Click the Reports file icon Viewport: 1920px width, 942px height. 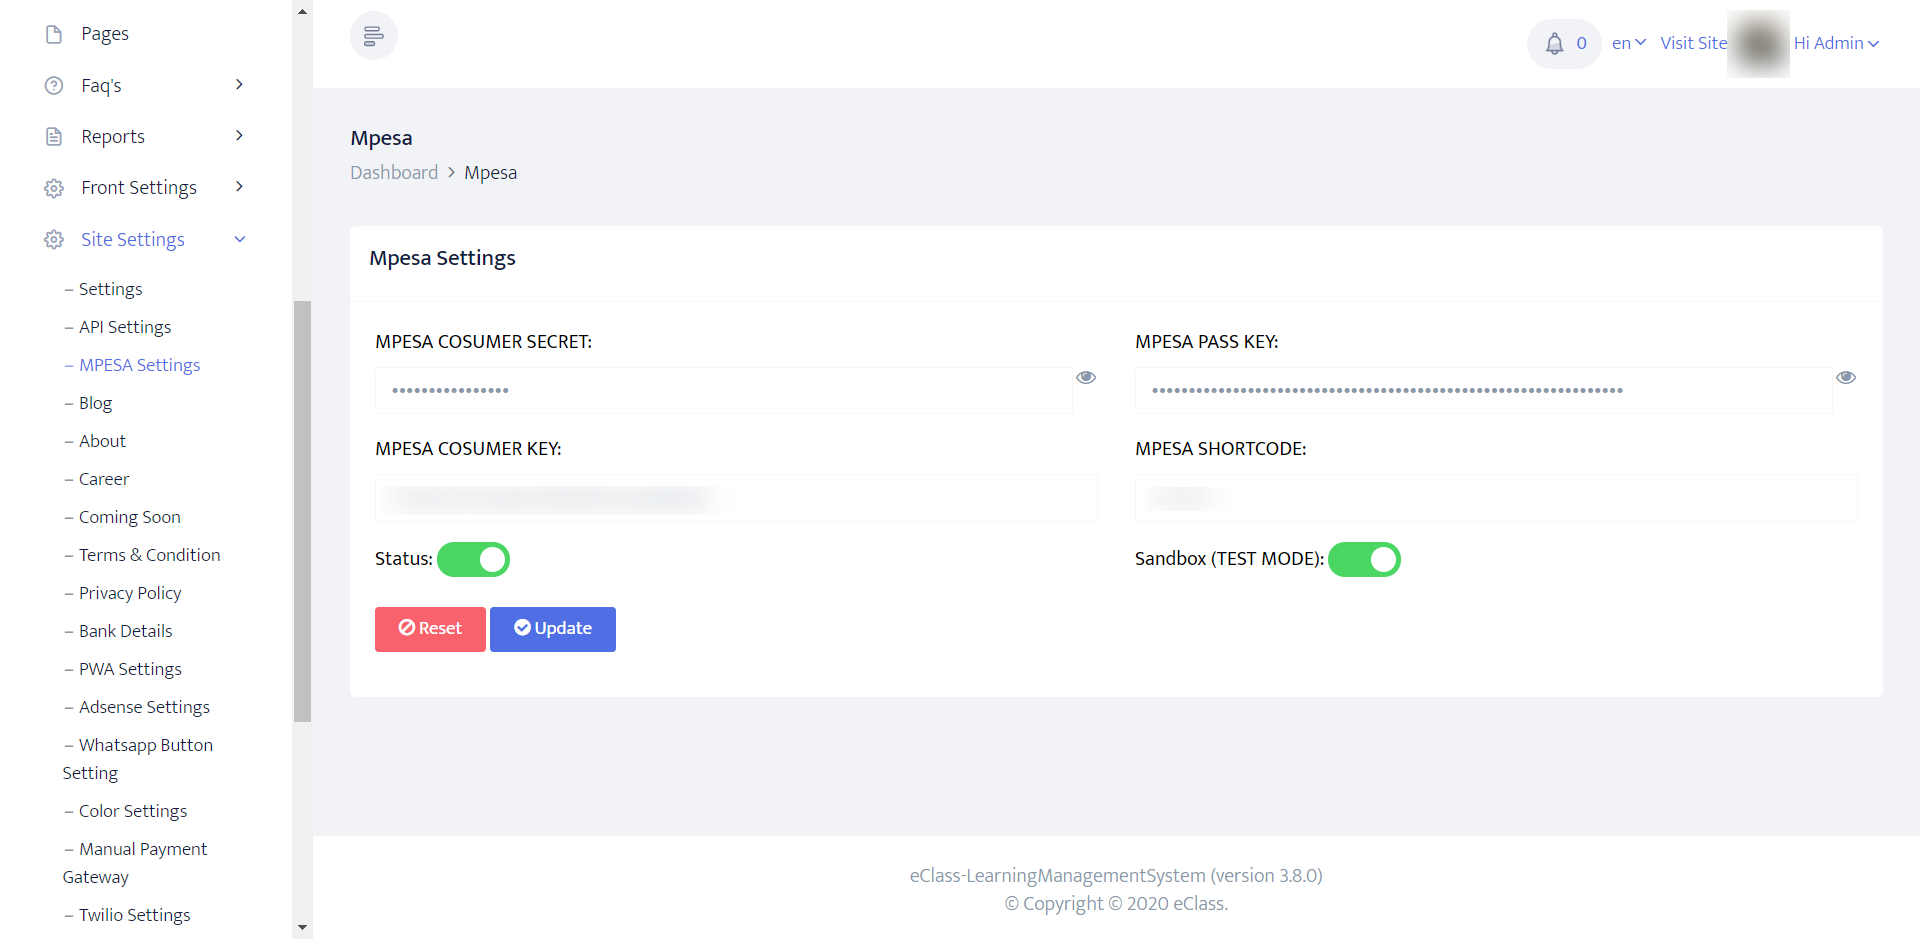click(x=54, y=137)
